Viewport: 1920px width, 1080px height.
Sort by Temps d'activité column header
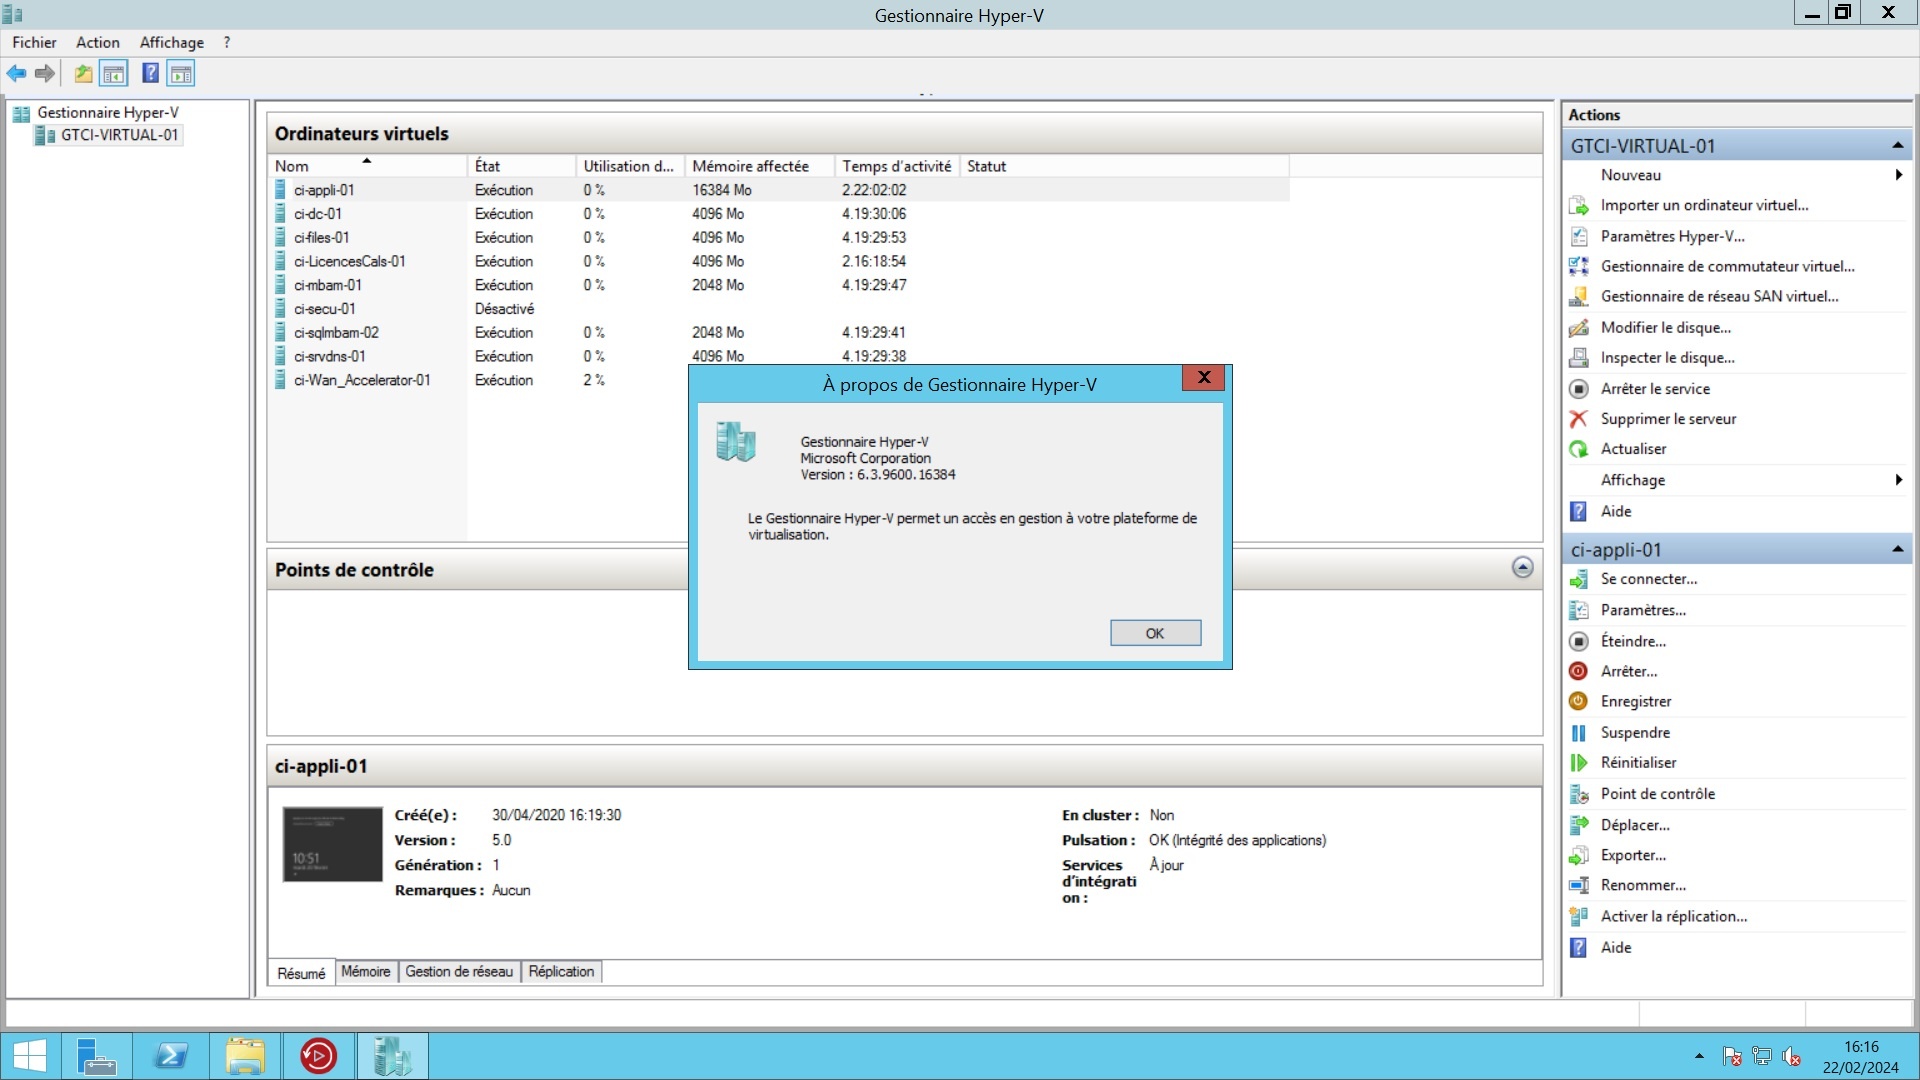(x=896, y=166)
